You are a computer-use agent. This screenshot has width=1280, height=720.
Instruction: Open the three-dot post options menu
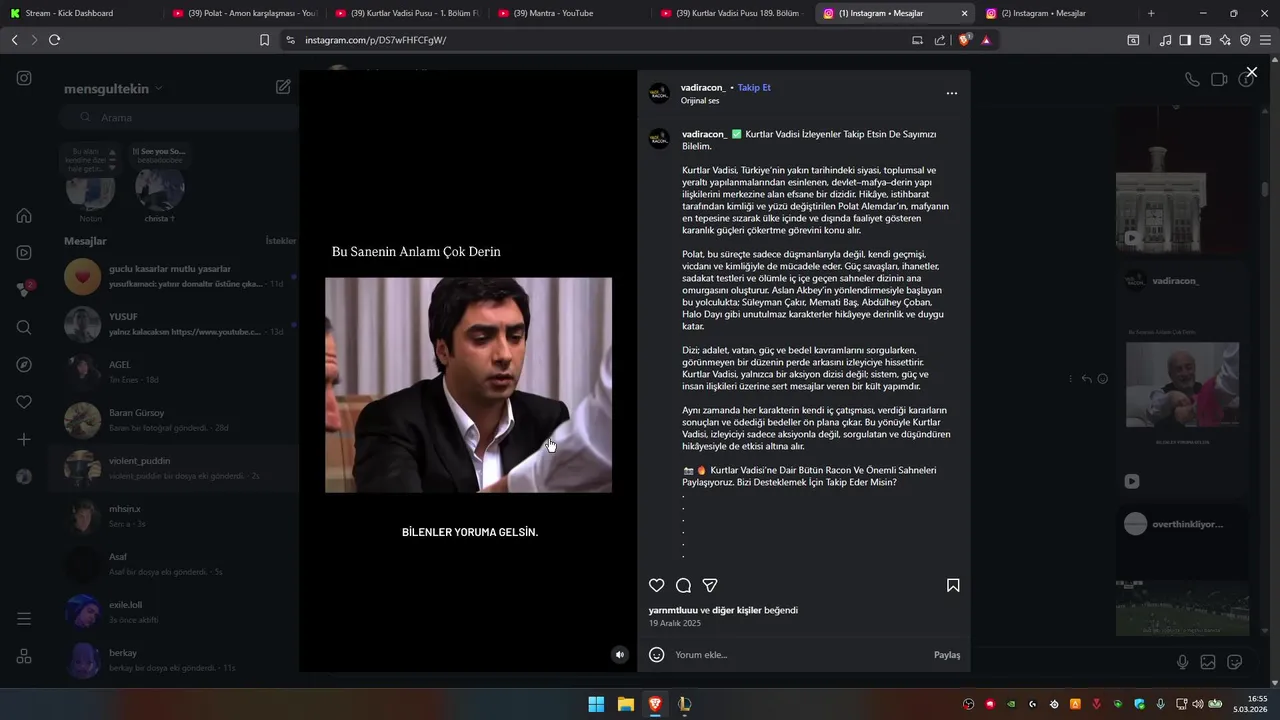[x=951, y=93]
